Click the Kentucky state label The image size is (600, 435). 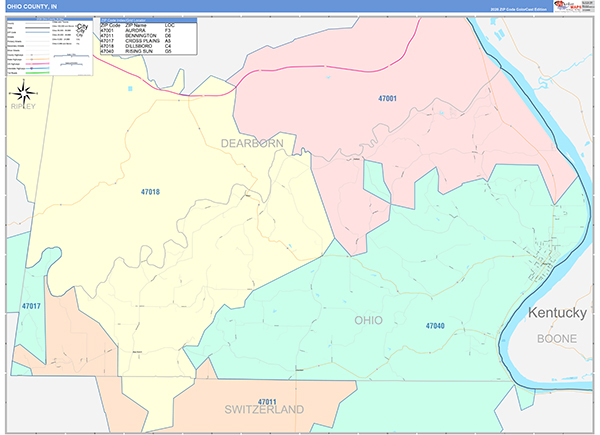click(557, 313)
